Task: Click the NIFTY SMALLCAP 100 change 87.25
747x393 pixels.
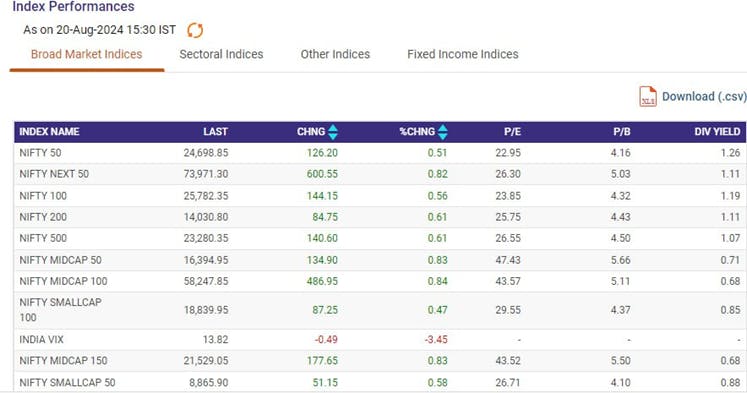Action: point(325,310)
